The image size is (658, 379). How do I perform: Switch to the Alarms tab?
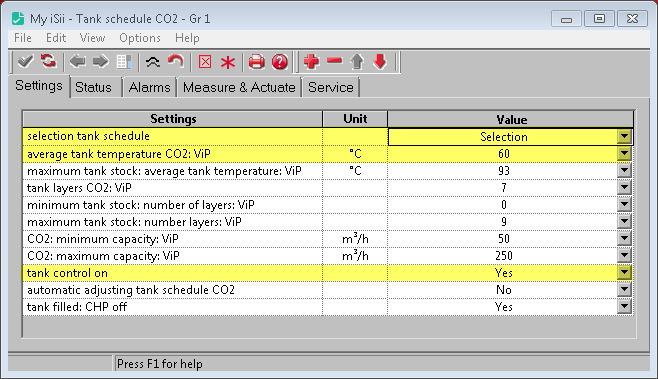(149, 87)
